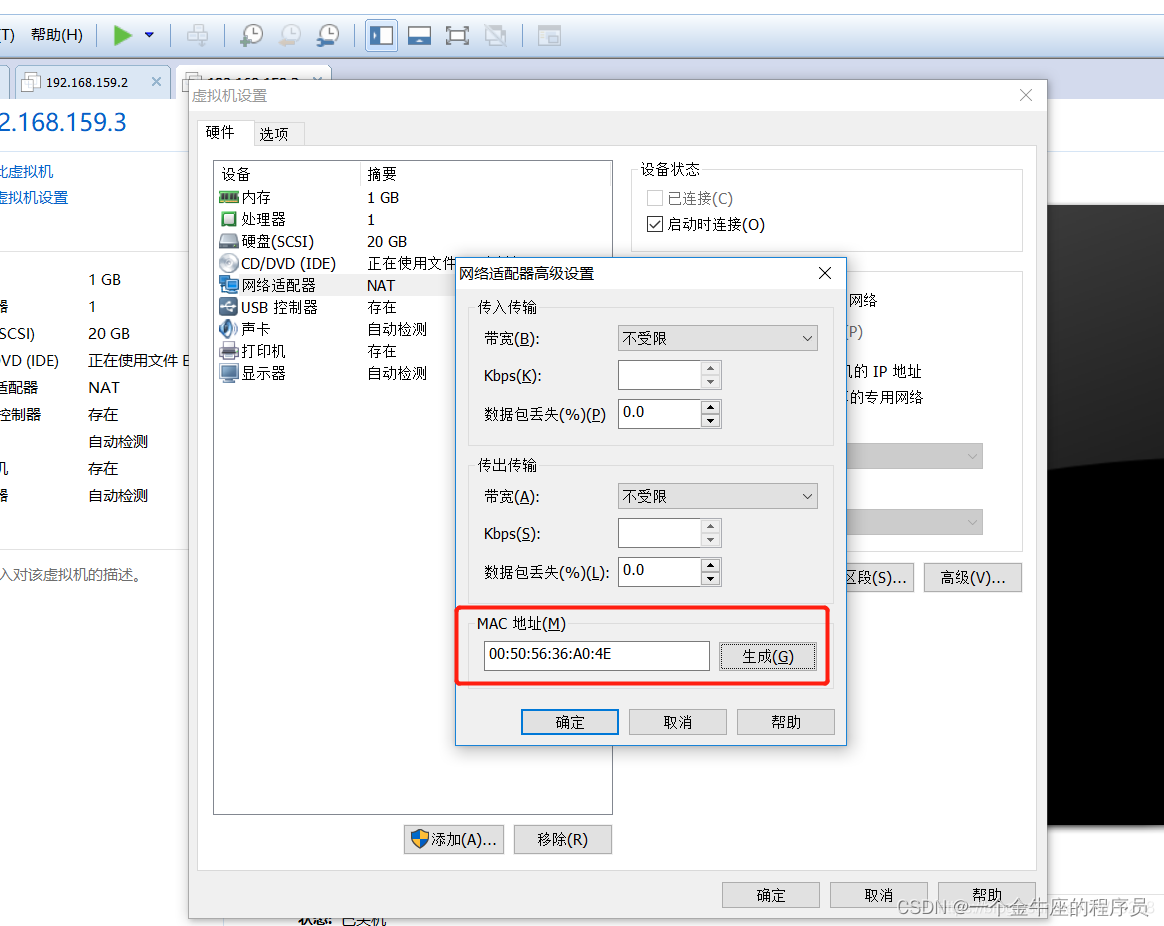Screen dimensions: 1164x926
Task: Click the 内存 memory chip icon
Action: pyautogui.click(x=229, y=198)
